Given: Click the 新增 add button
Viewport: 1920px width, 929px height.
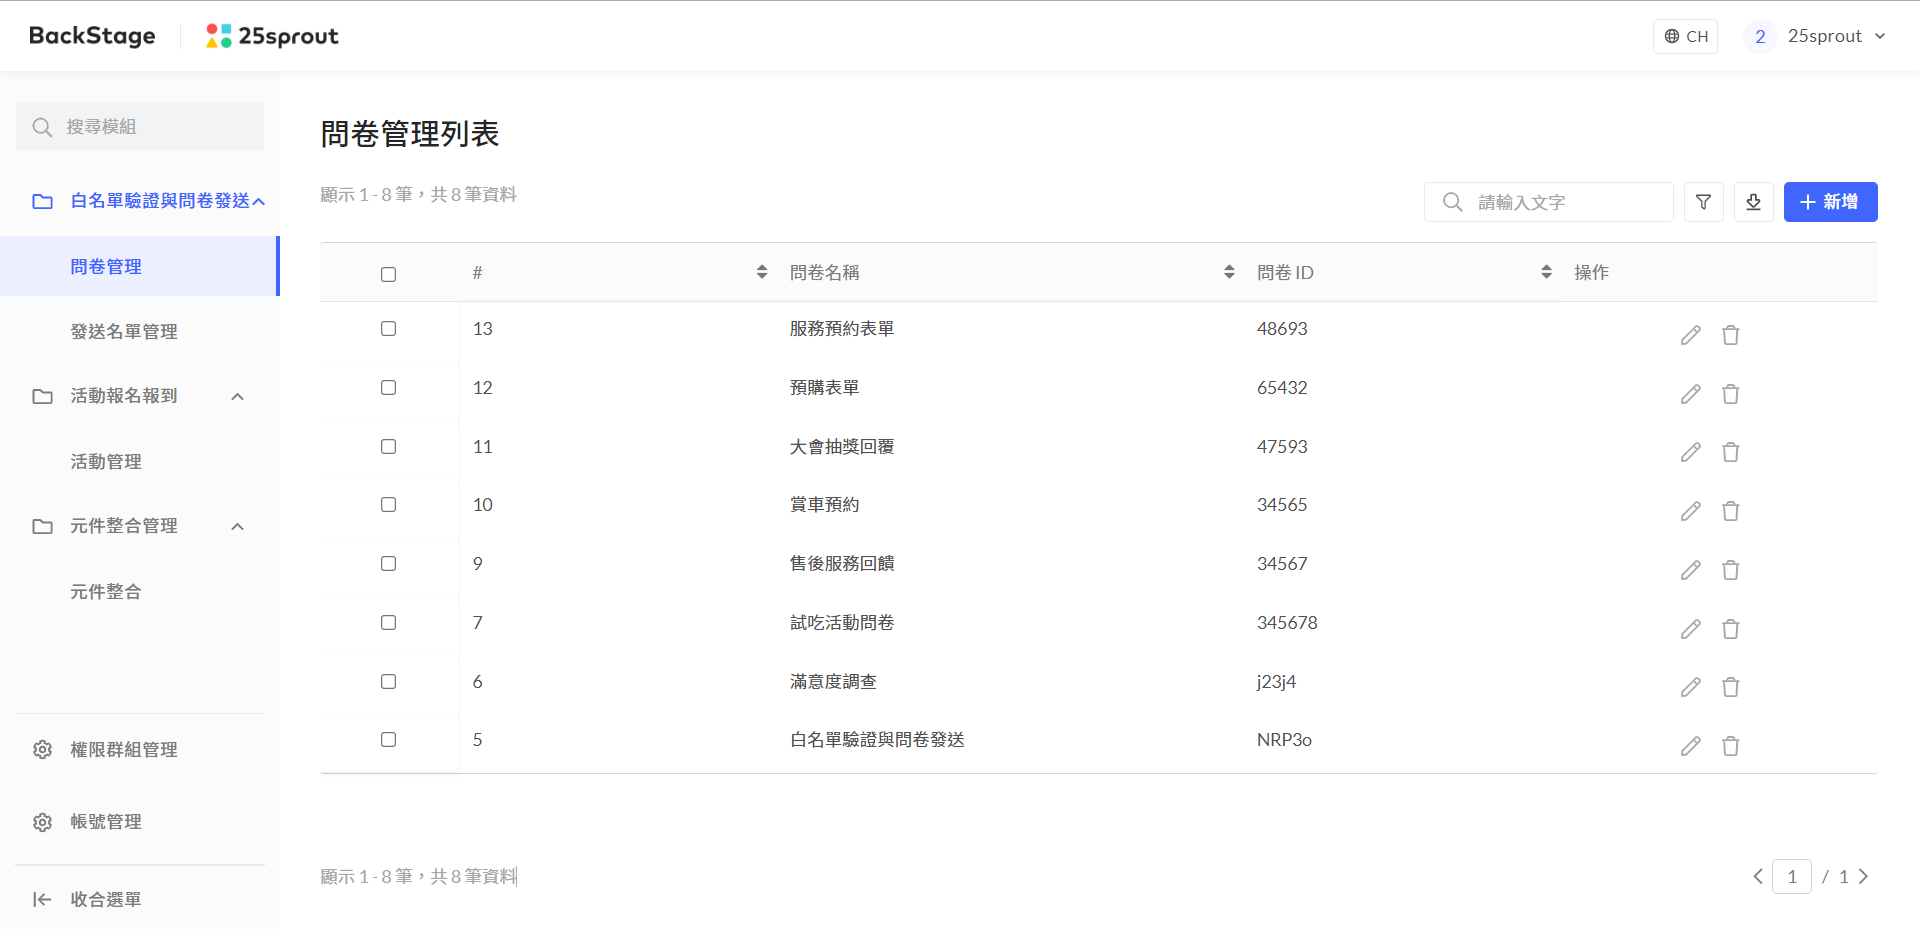Looking at the screenshot, I should click(1829, 202).
